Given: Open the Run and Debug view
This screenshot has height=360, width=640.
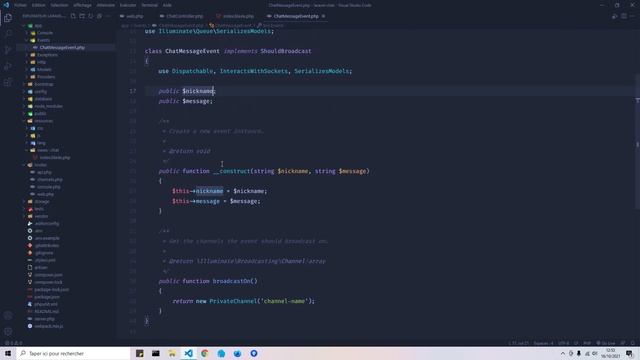Looking at the screenshot, I should click(x=8, y=66).
